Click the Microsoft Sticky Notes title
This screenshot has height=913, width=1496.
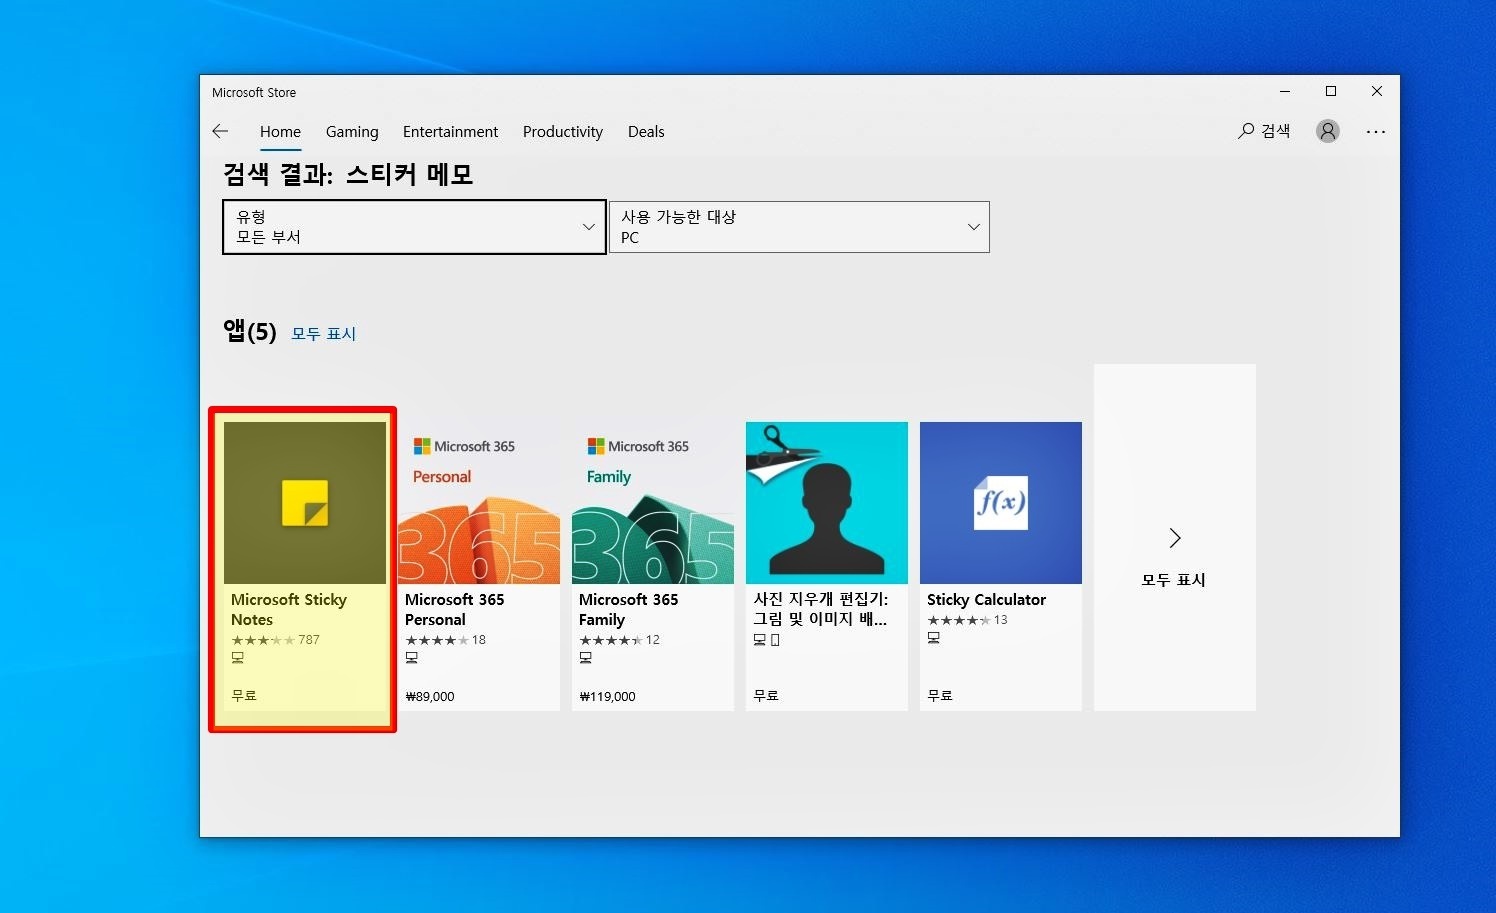(289, 609)
